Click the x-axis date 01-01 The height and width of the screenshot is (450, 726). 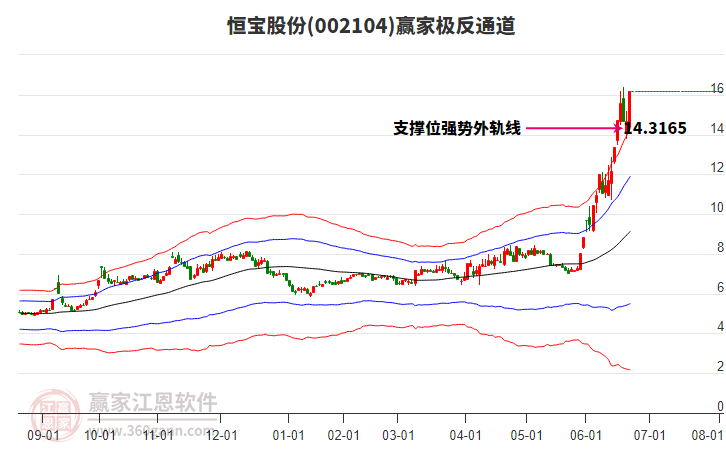click(x=288, y=435)
